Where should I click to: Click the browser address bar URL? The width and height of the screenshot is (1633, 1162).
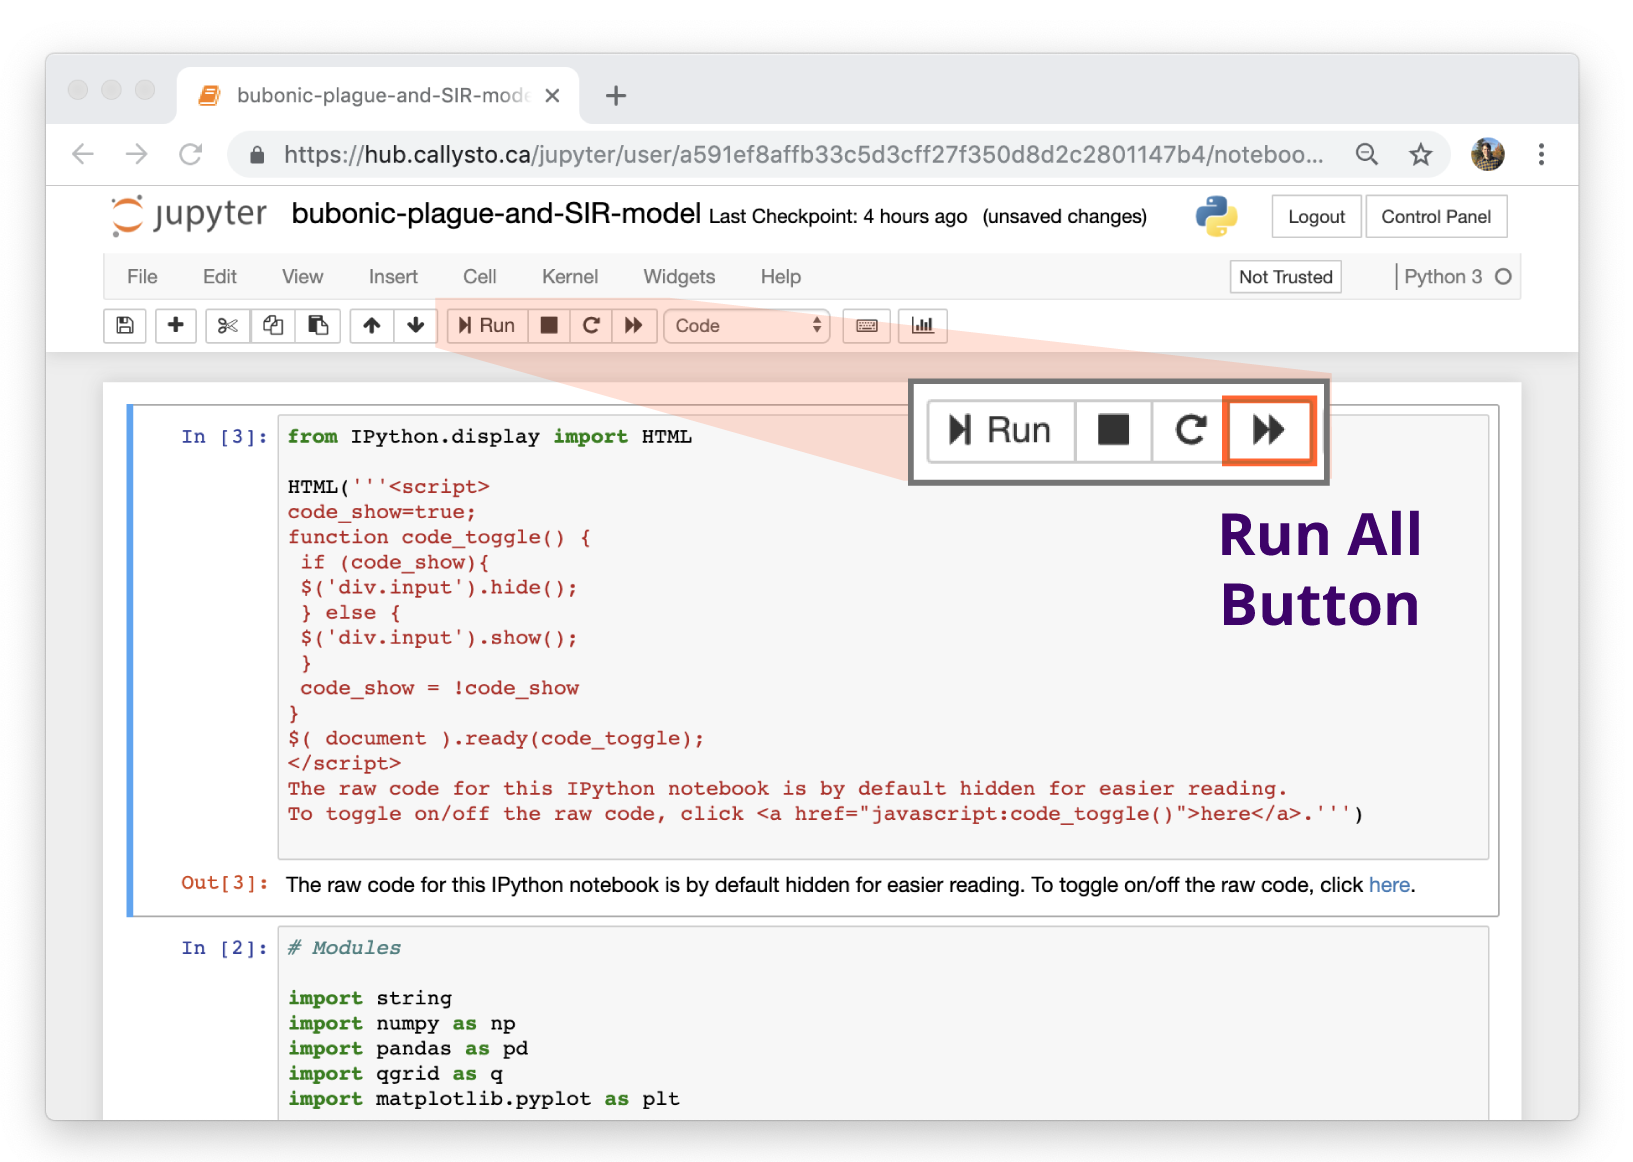pyautogui.click(x=803, y=154)
